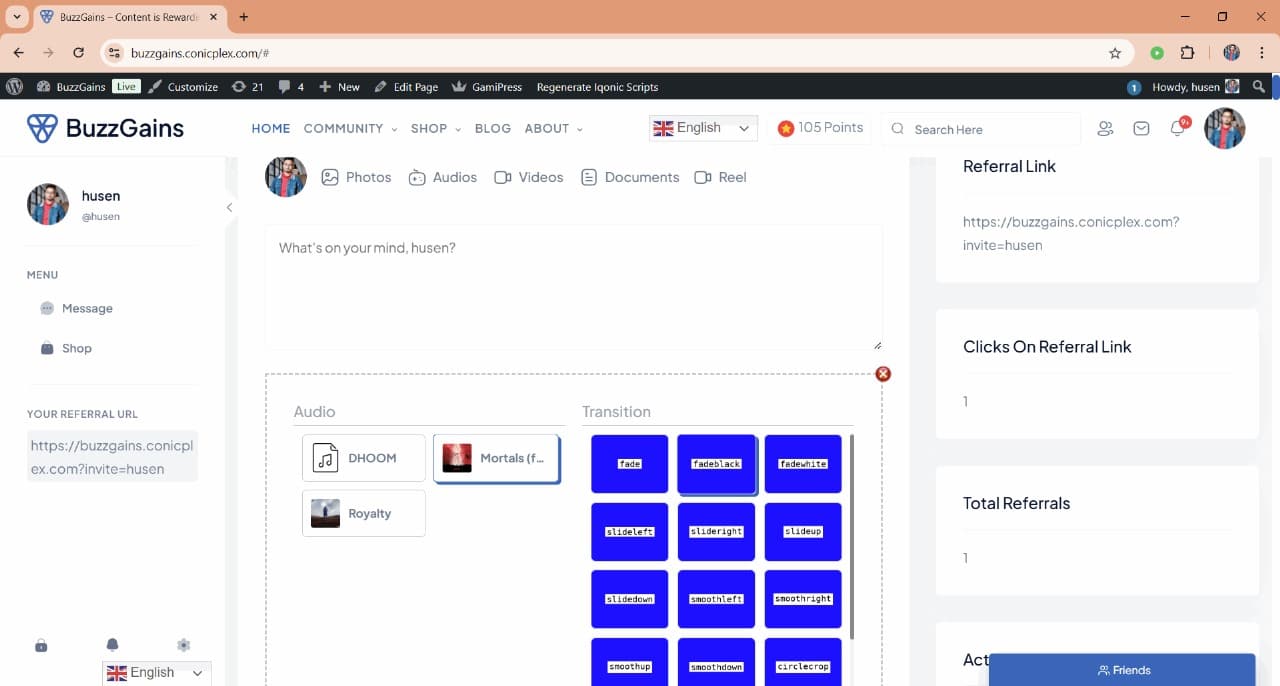Open the sidebar settings gear icon
This screenshot has height=686, width=1280.
(183, 645)
